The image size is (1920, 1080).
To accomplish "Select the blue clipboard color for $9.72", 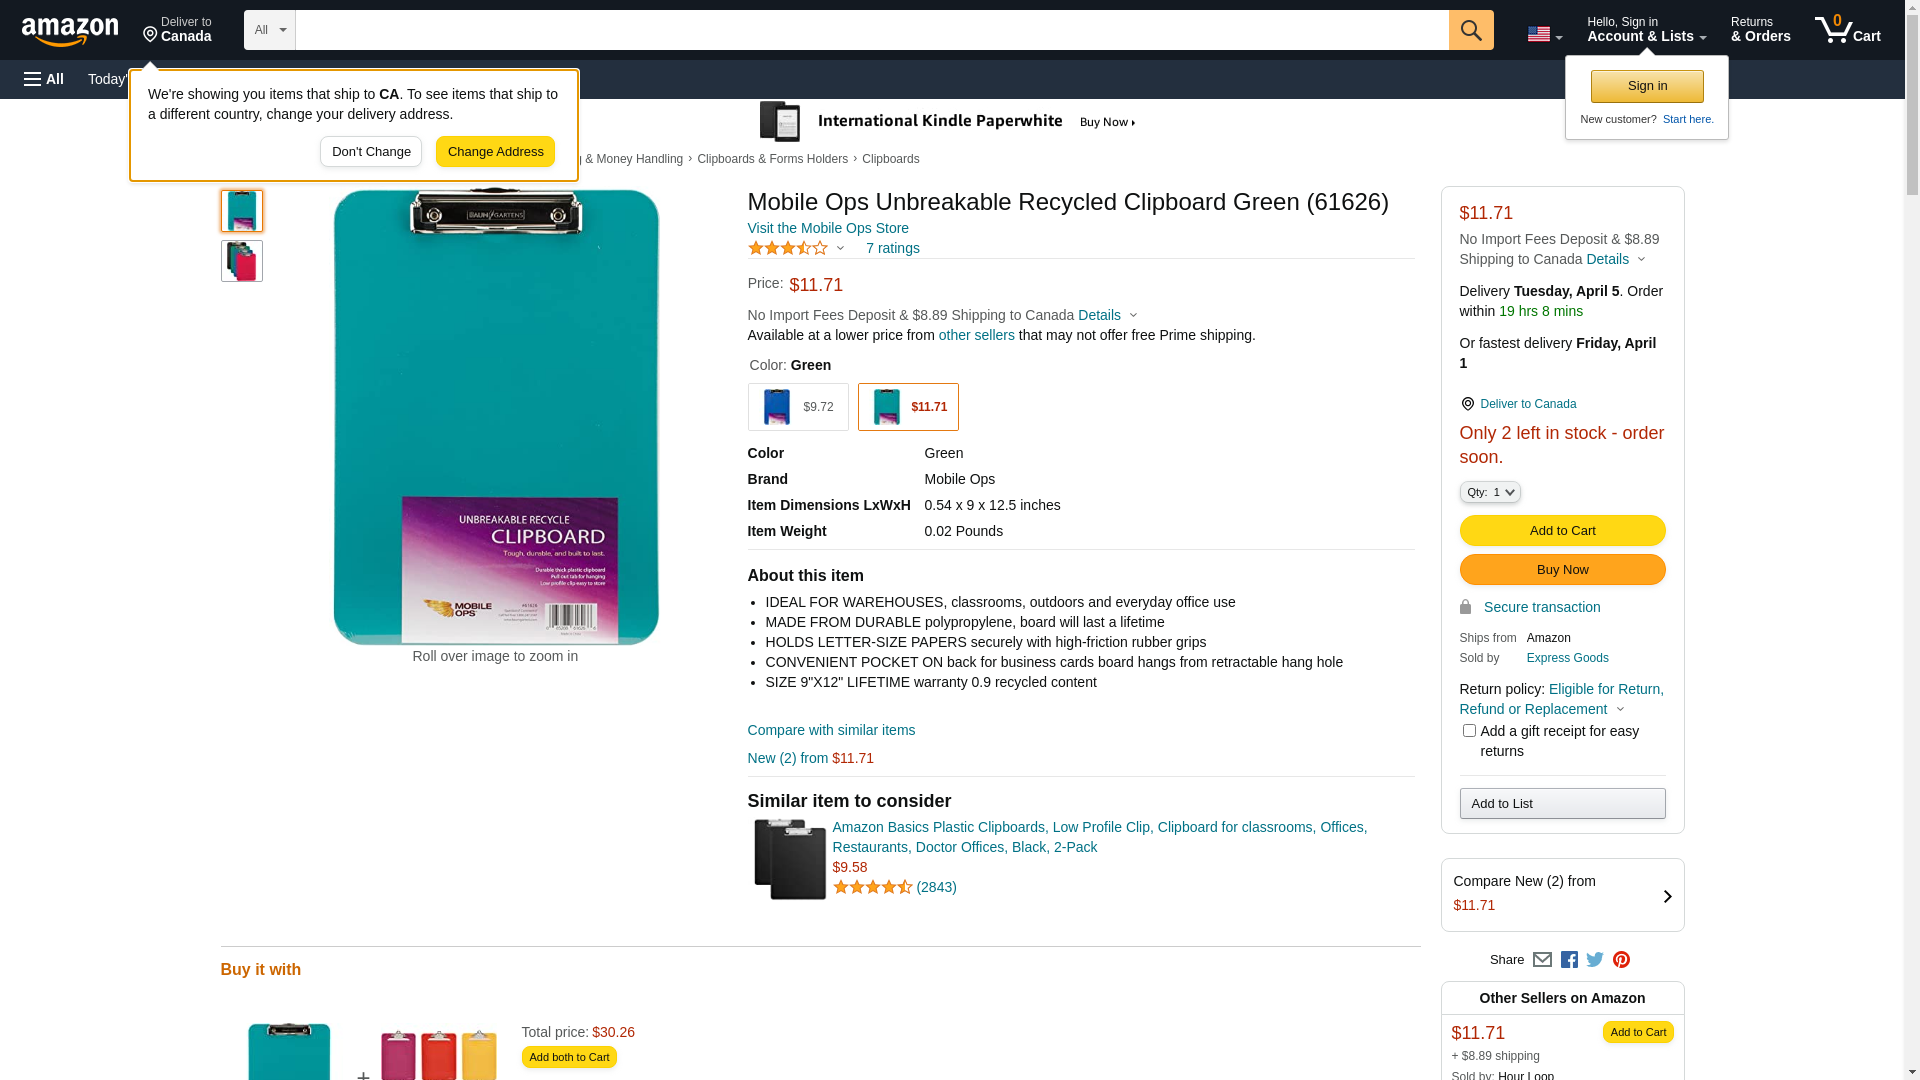I will click(798, 407).
